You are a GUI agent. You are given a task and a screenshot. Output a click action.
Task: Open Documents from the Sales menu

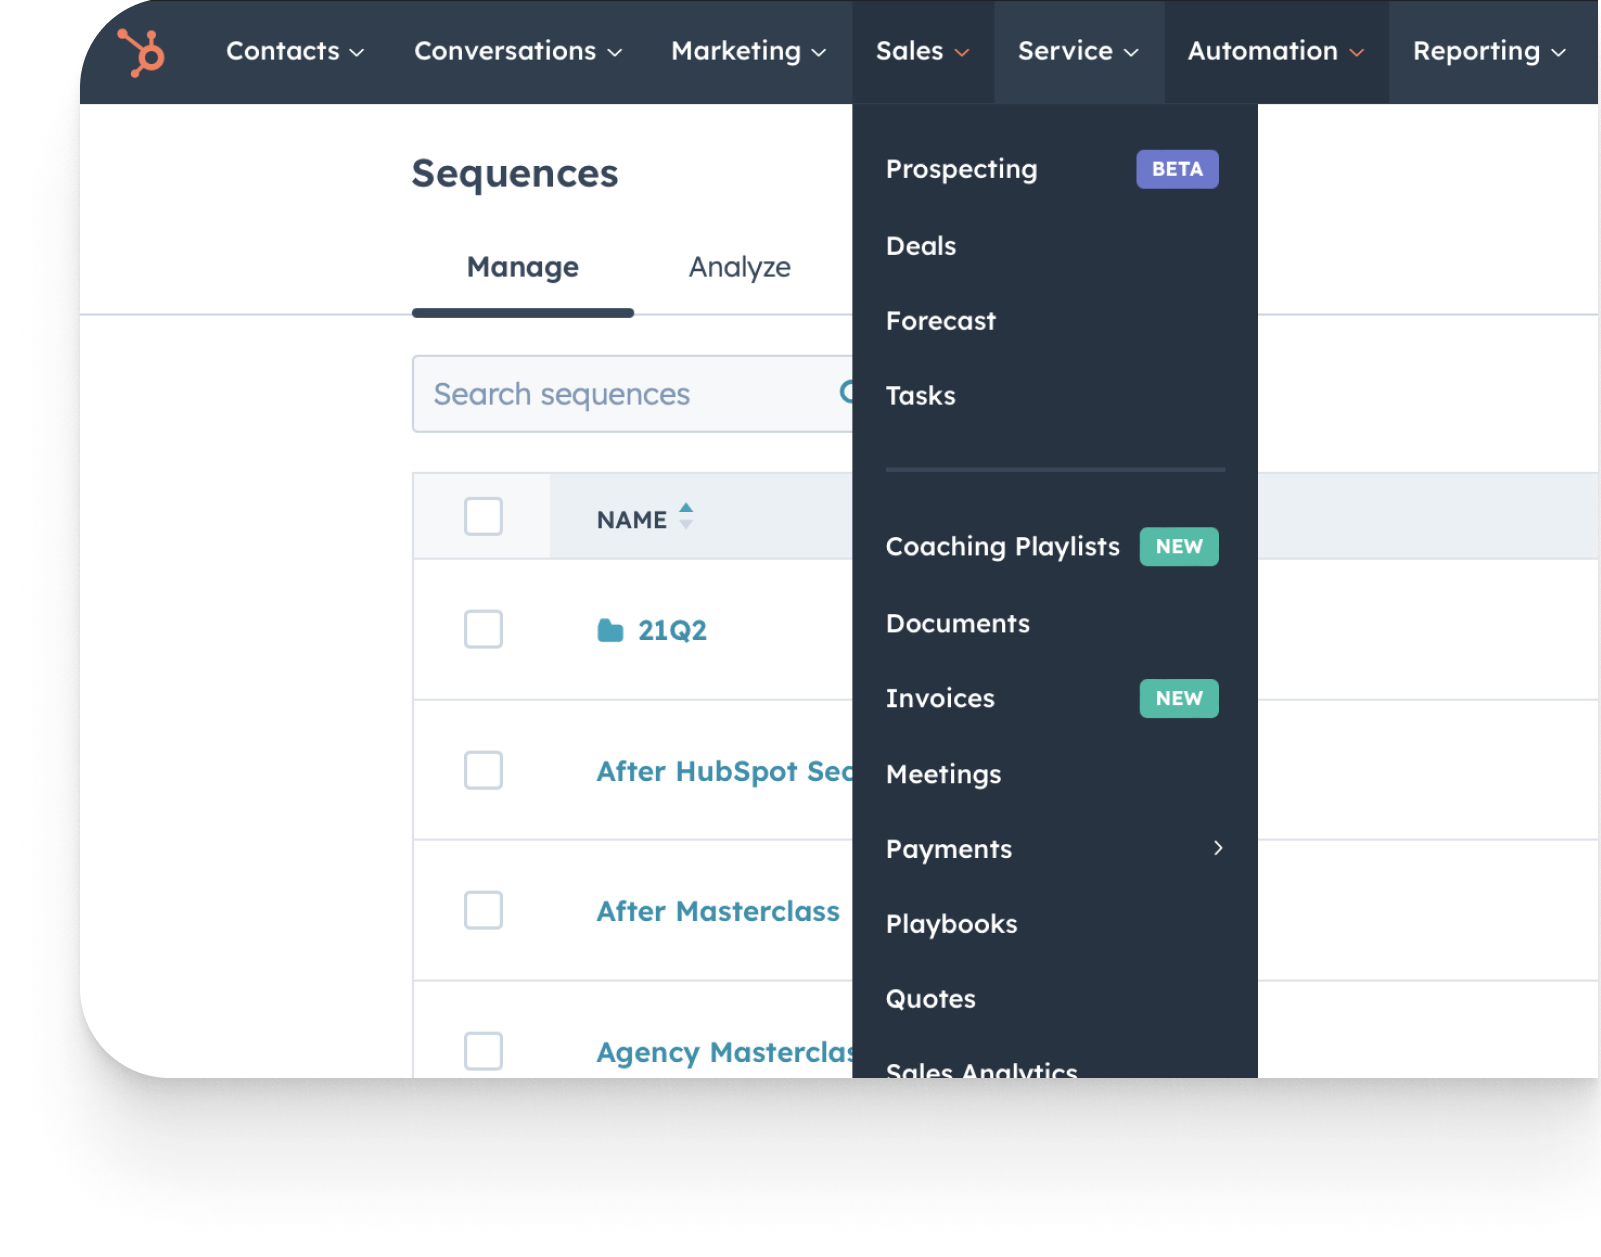958,623
